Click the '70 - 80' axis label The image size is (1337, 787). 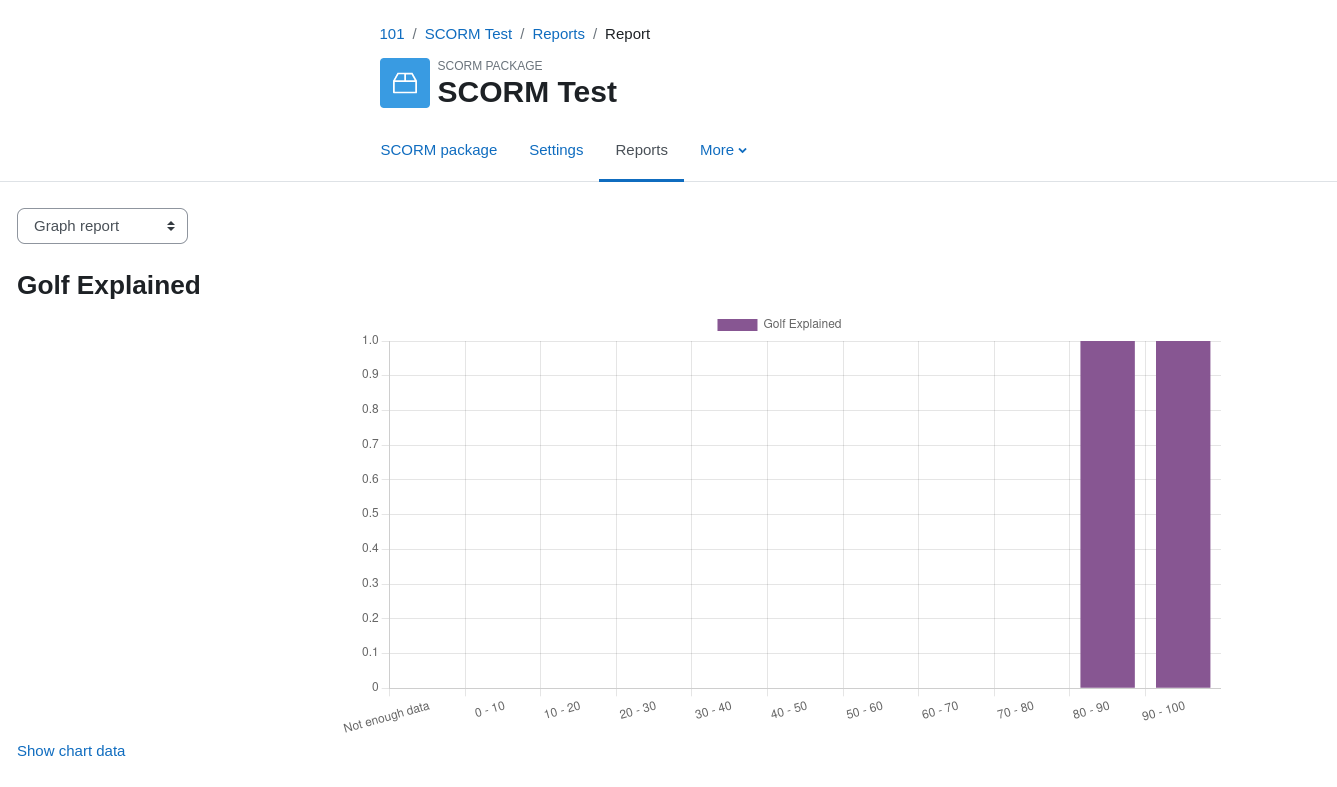click(1015, 710)
